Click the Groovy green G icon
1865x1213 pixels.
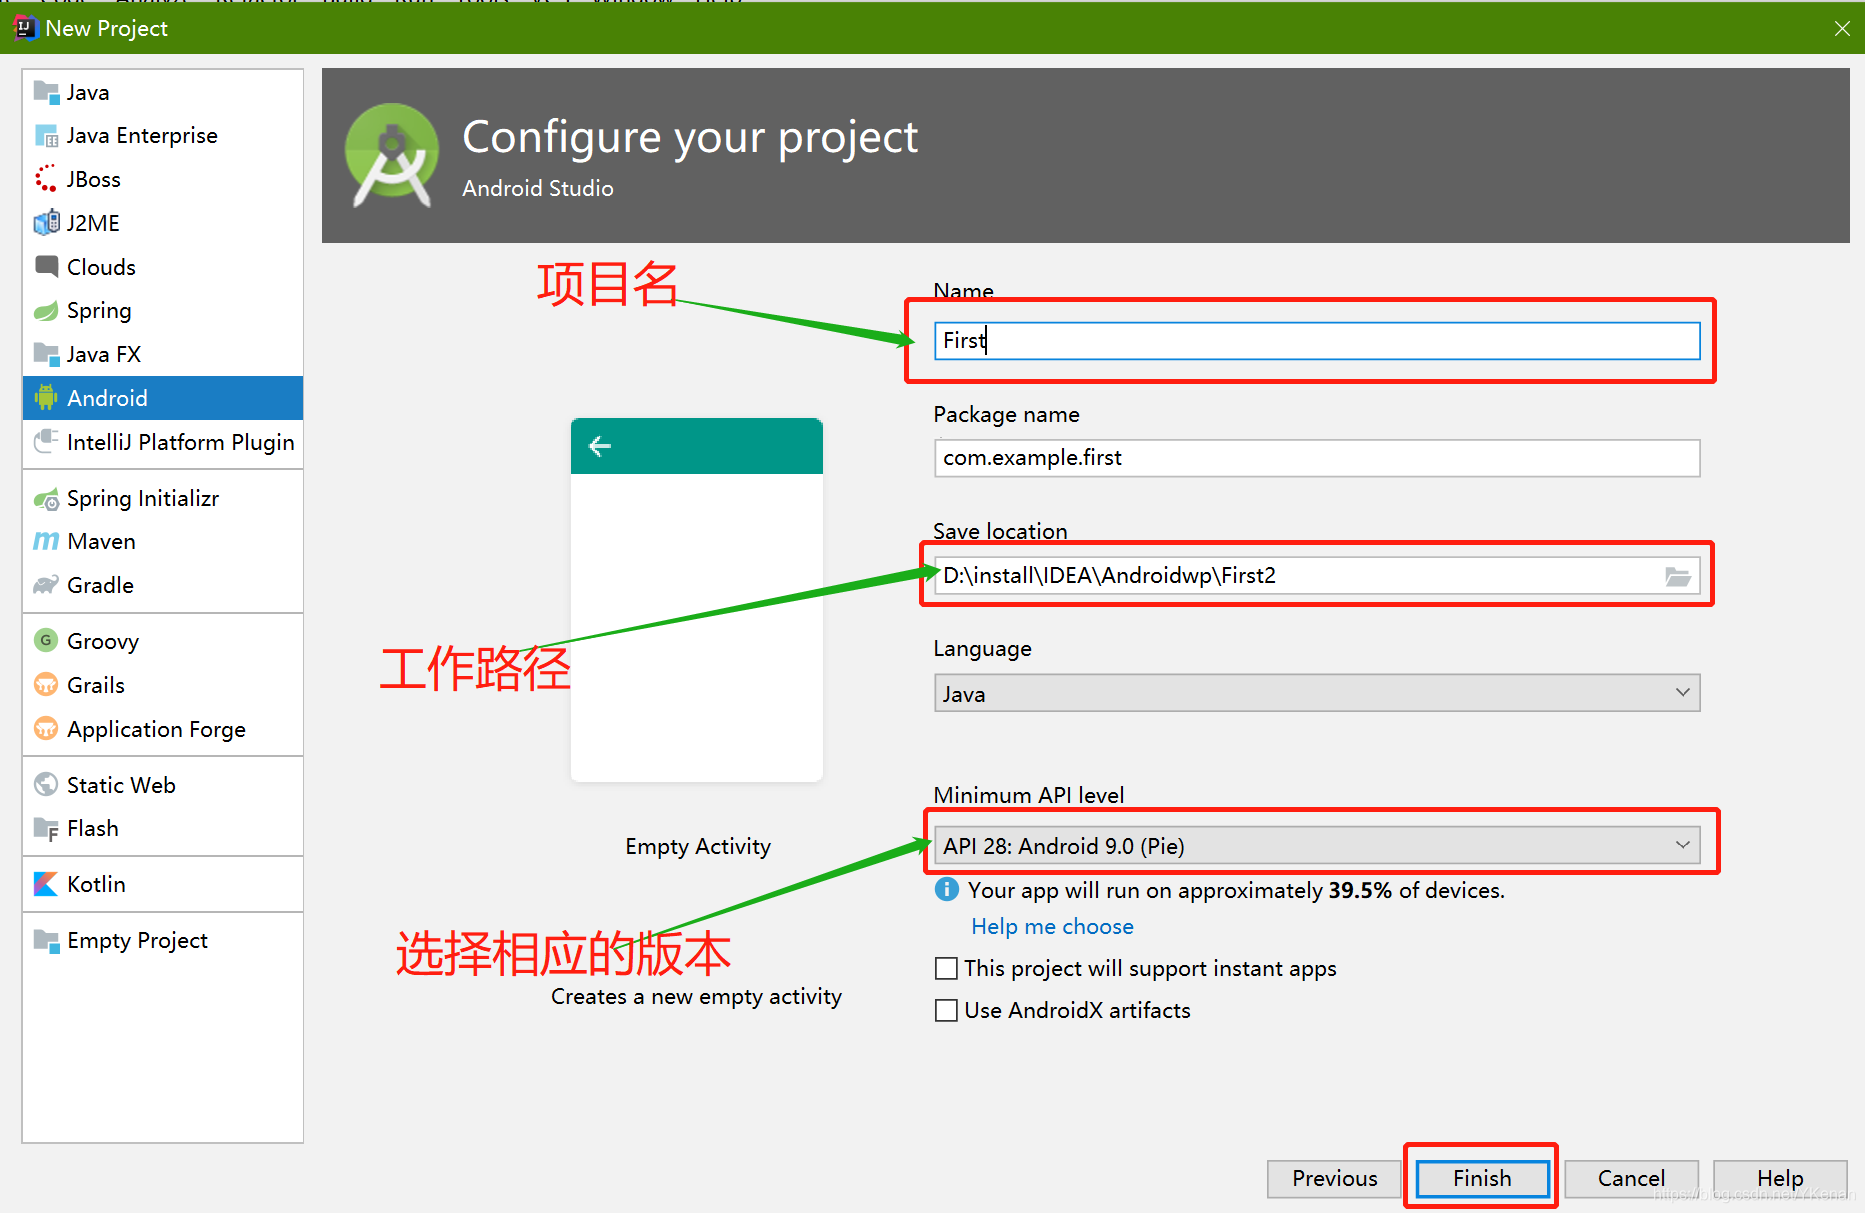[46, 640]
